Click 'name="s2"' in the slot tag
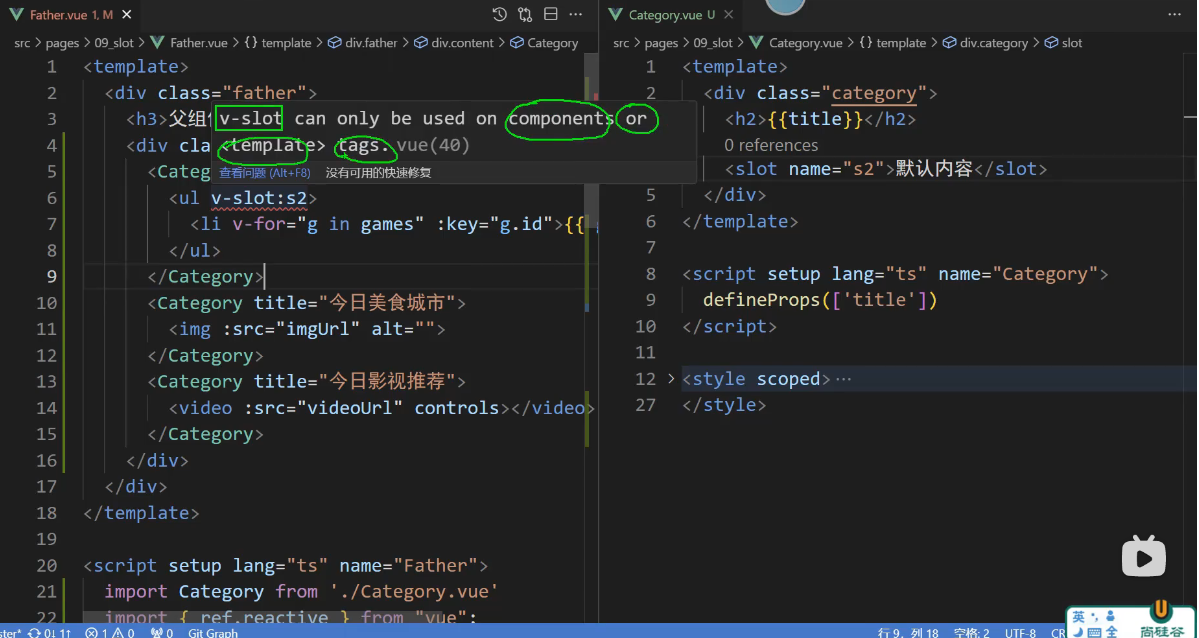Viewport: 1199px width, 638px height. [x=837, y=169]
